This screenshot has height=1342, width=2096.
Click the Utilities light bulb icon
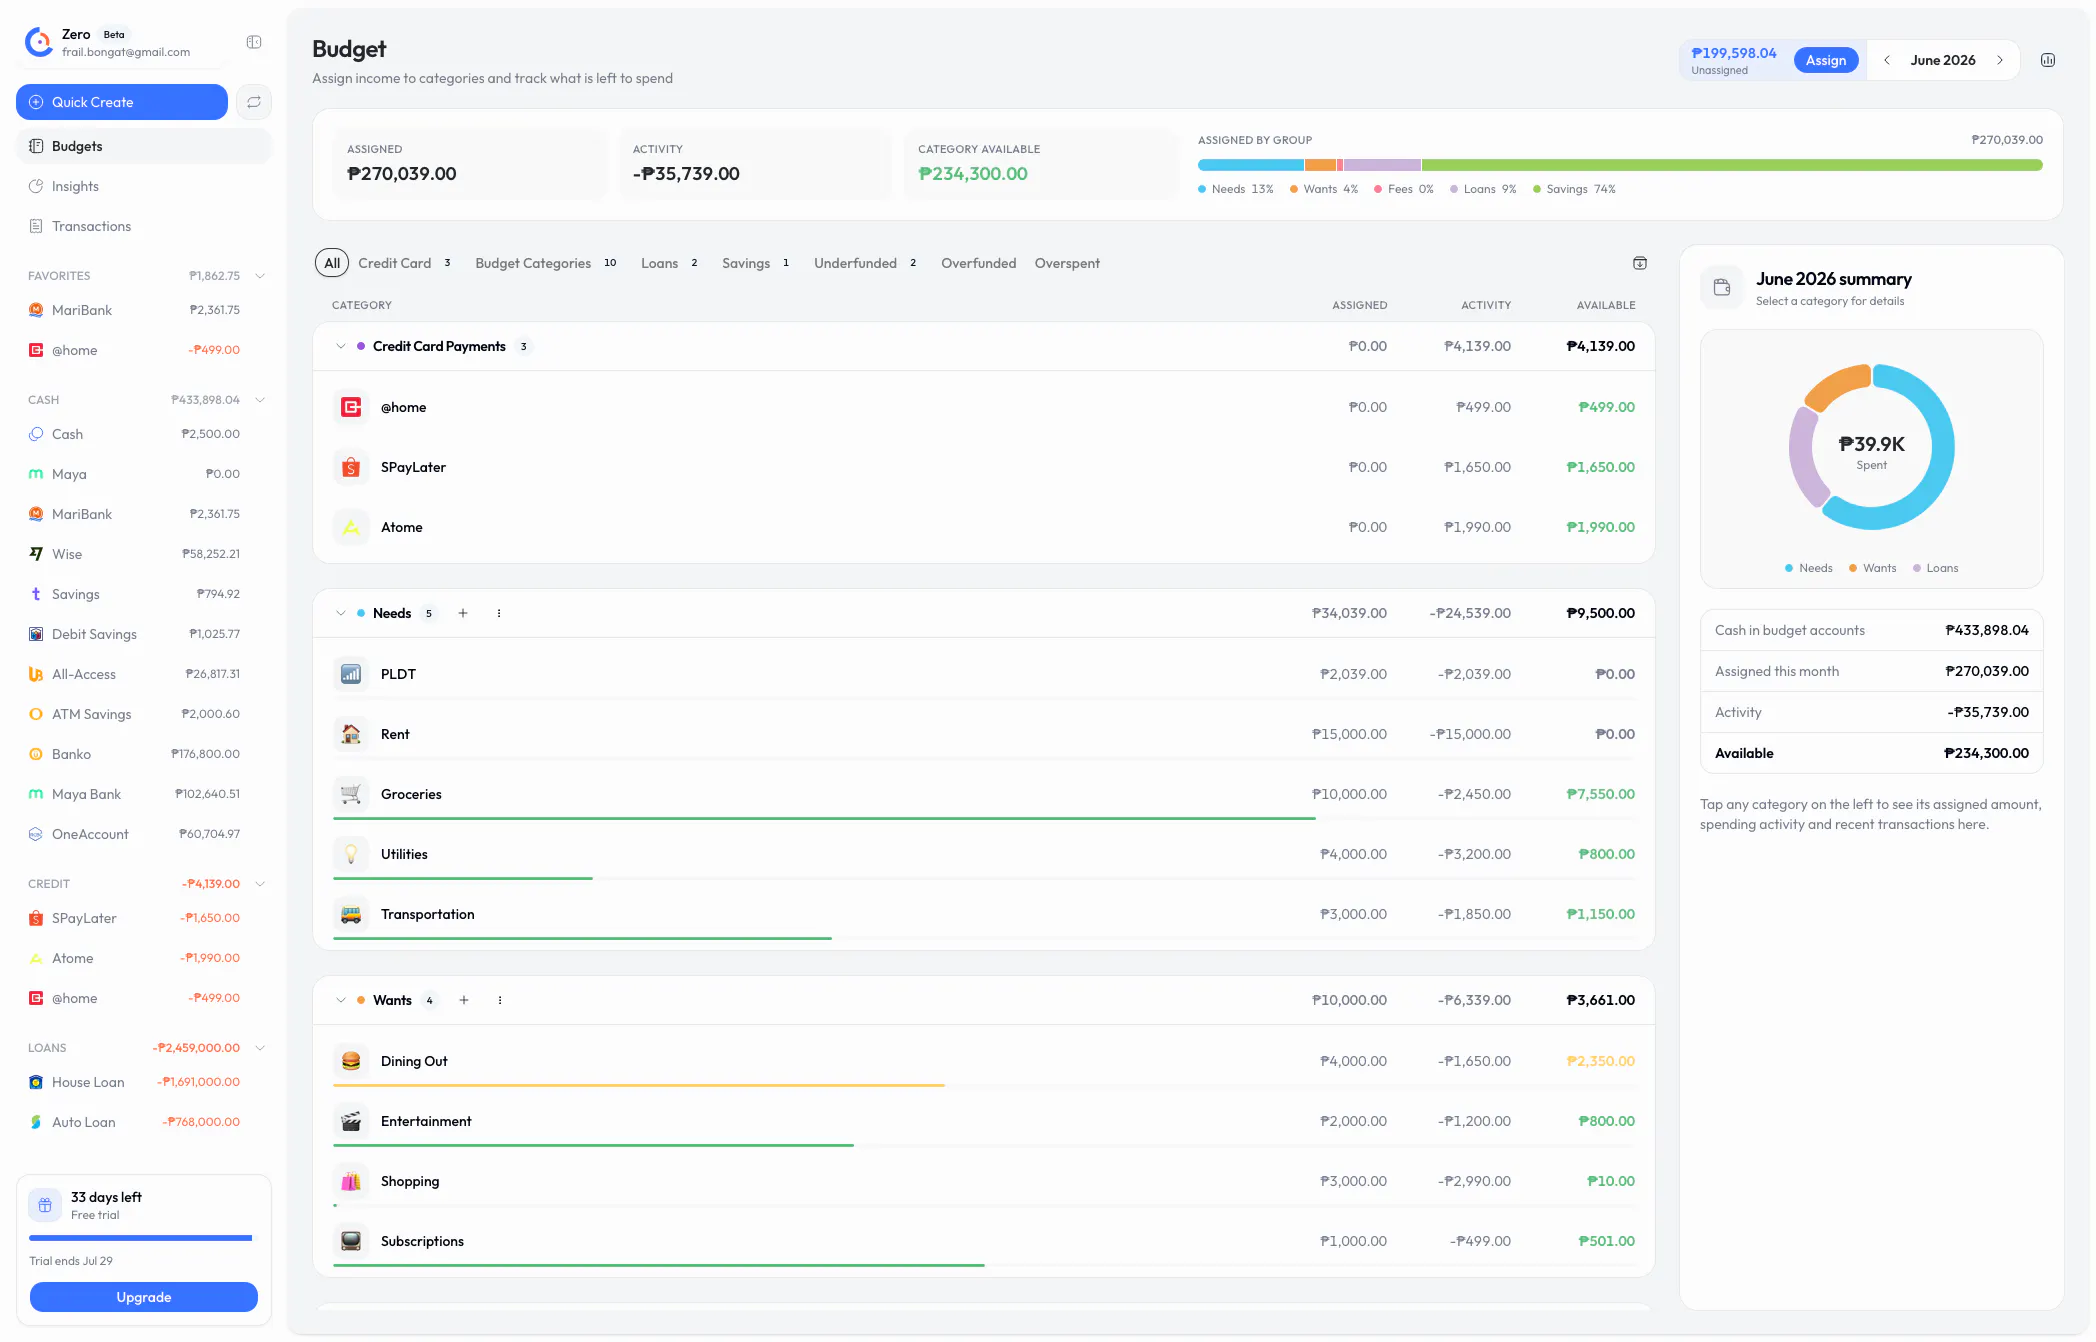point(351,854)
